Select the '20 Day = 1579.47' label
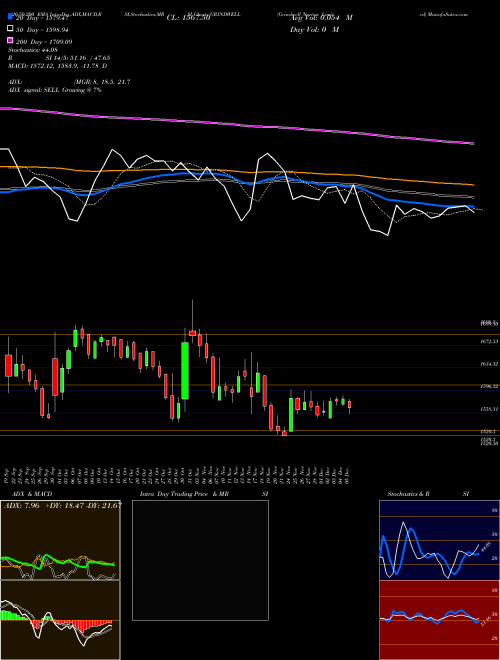Viewport: 500px width, 660px height. tap(41, 18)
